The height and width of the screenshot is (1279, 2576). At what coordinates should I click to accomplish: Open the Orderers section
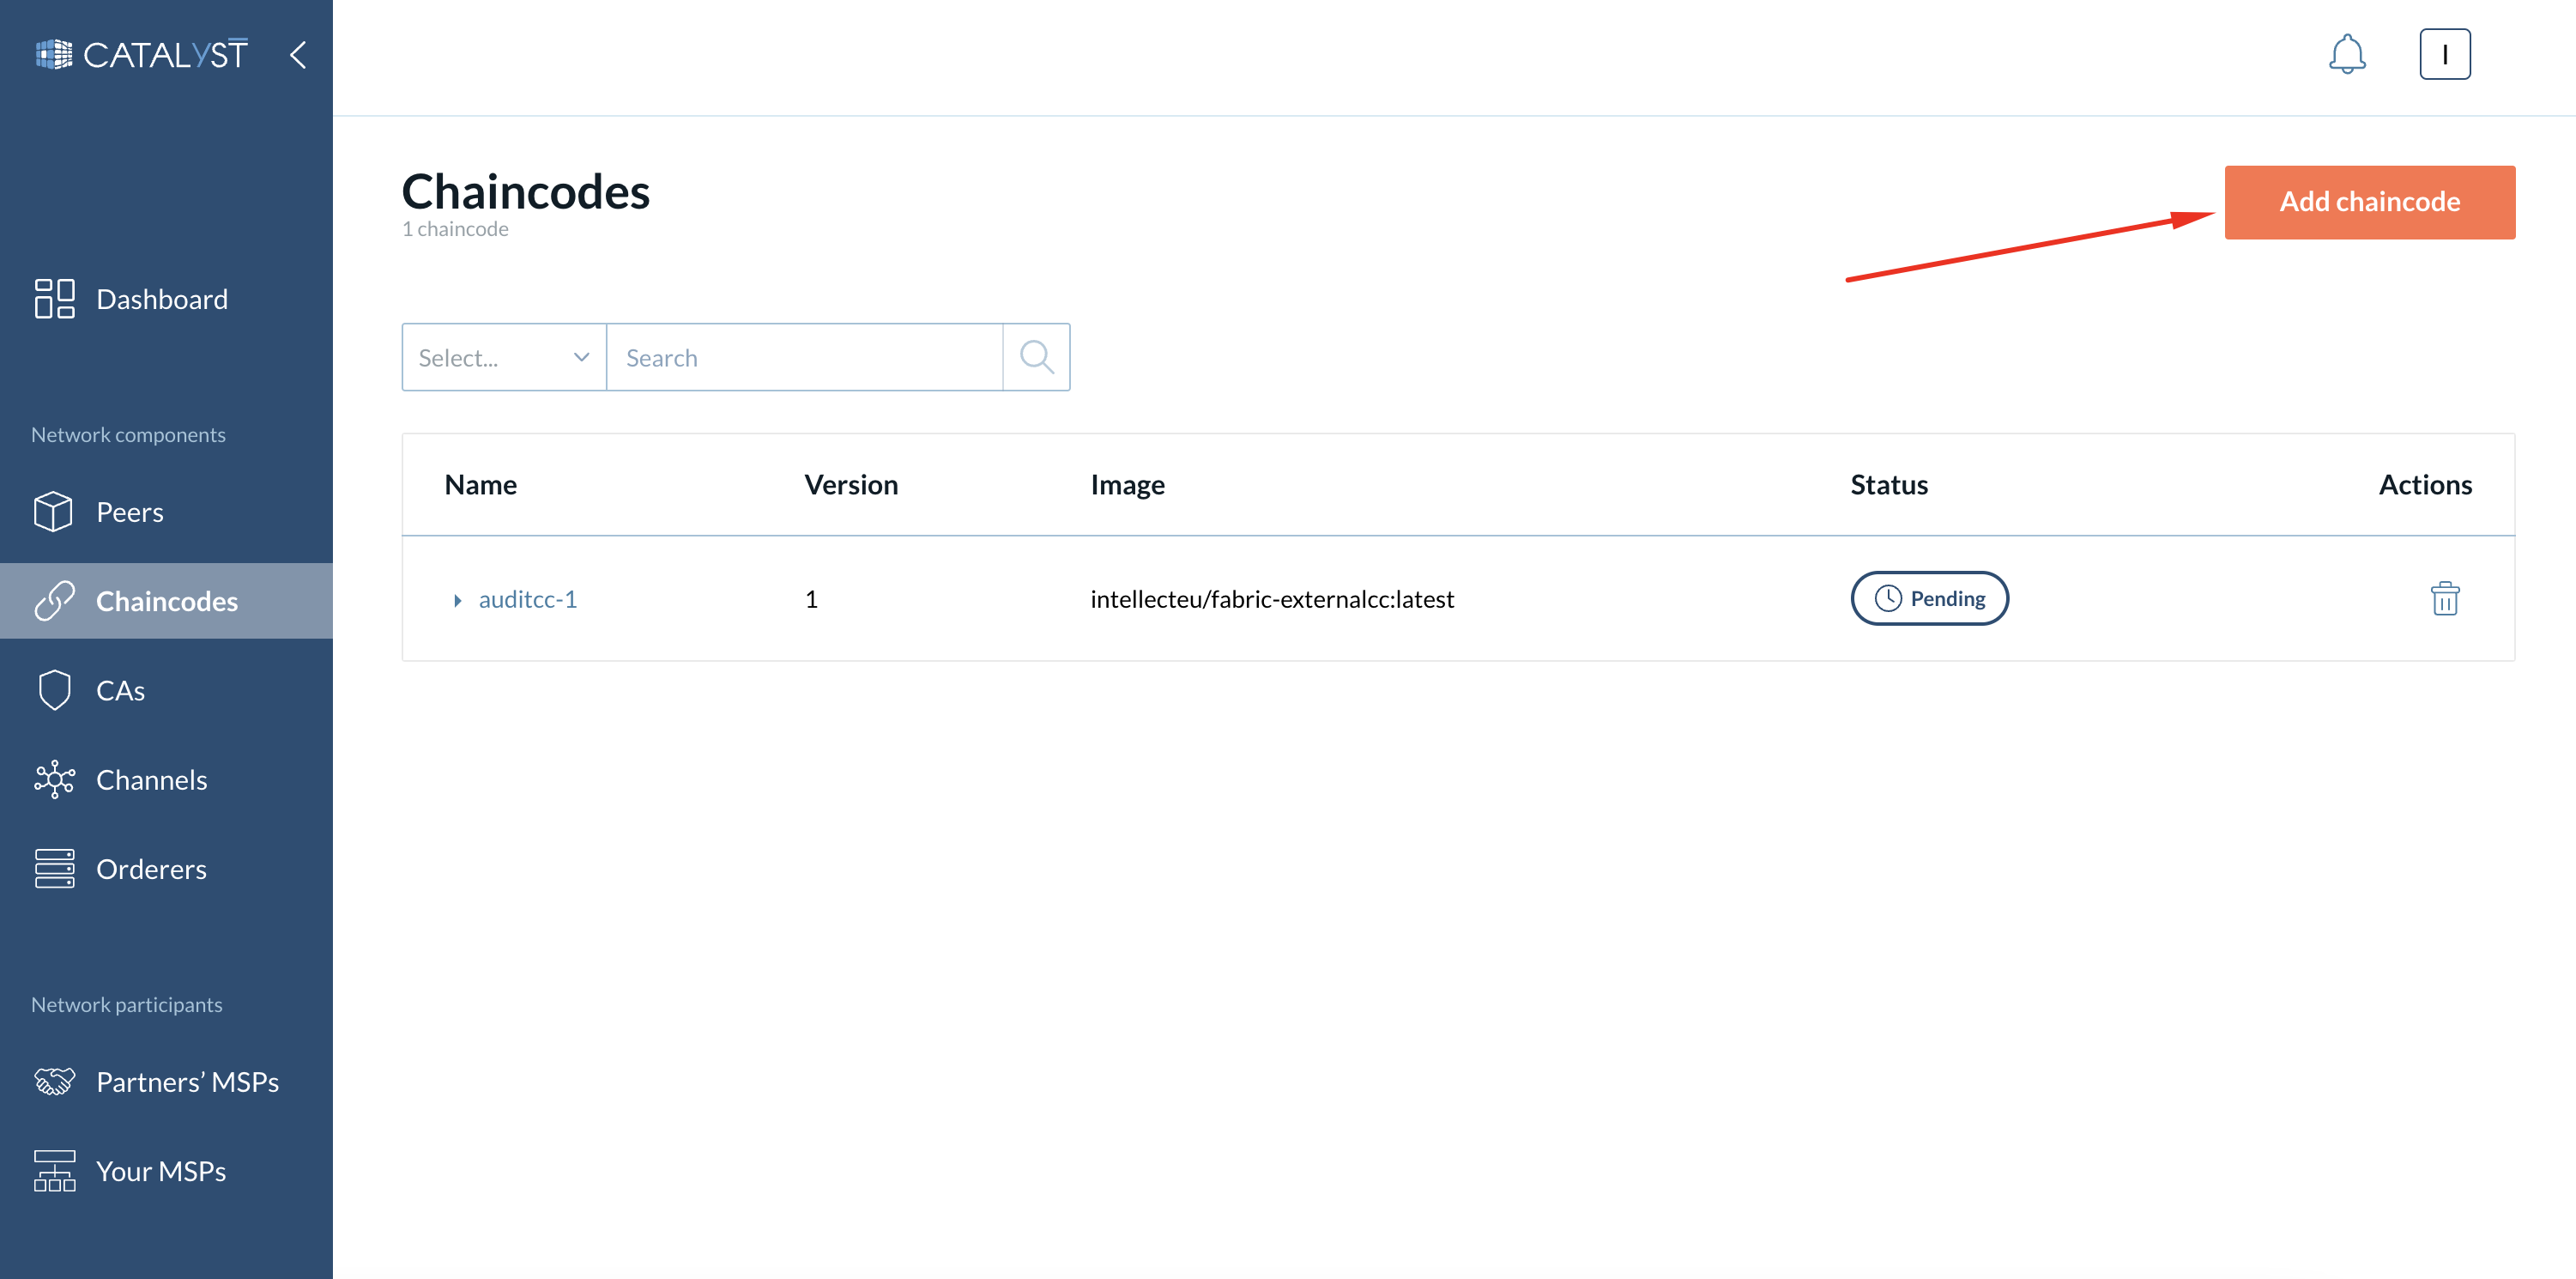(x=150, y=869)
